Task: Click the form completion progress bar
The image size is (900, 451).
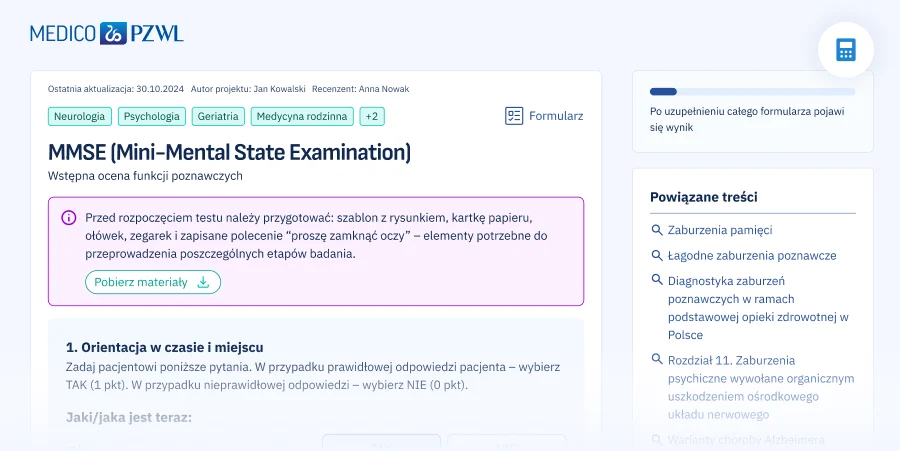Action: click(752, 92)
